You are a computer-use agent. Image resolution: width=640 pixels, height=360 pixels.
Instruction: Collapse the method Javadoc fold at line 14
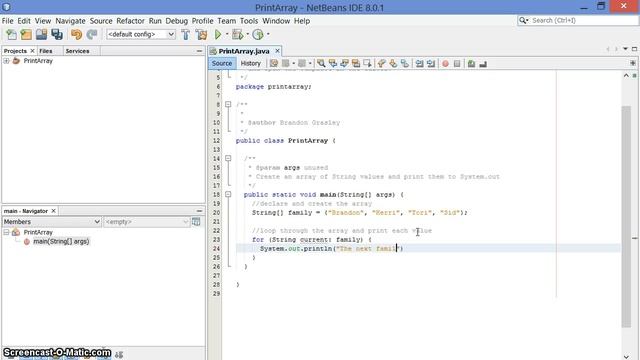click(228, 158)
